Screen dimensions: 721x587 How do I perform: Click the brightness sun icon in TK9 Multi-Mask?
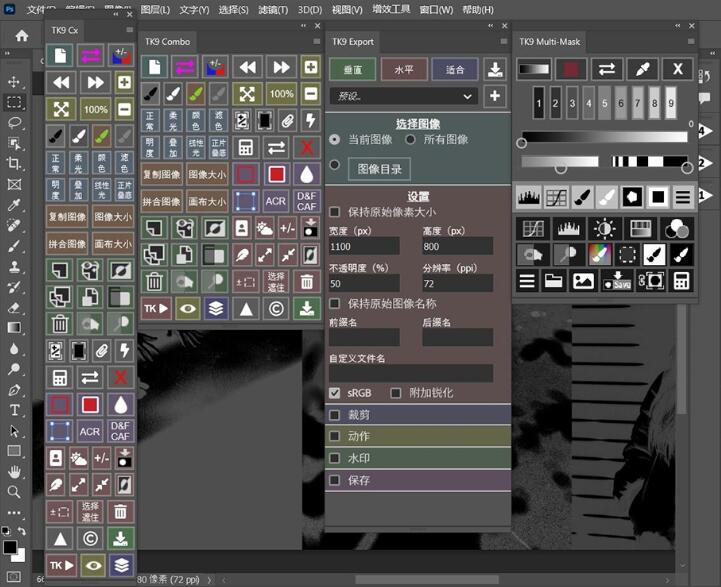coord(604,228)
